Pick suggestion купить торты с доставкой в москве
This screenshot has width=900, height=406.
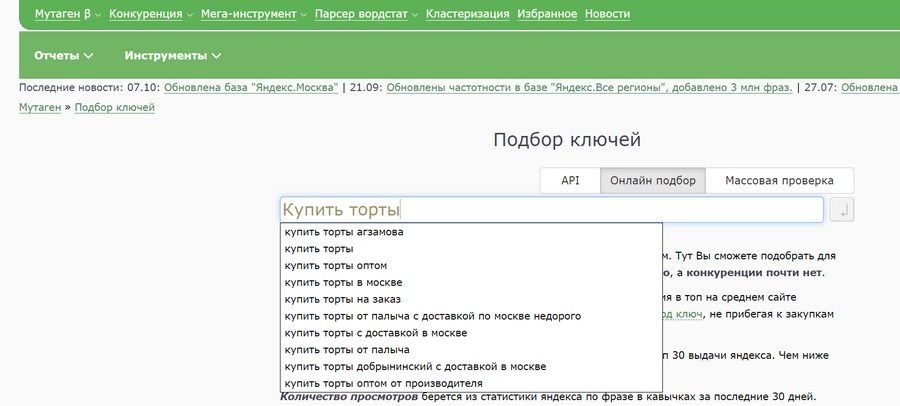click(471, 332)
